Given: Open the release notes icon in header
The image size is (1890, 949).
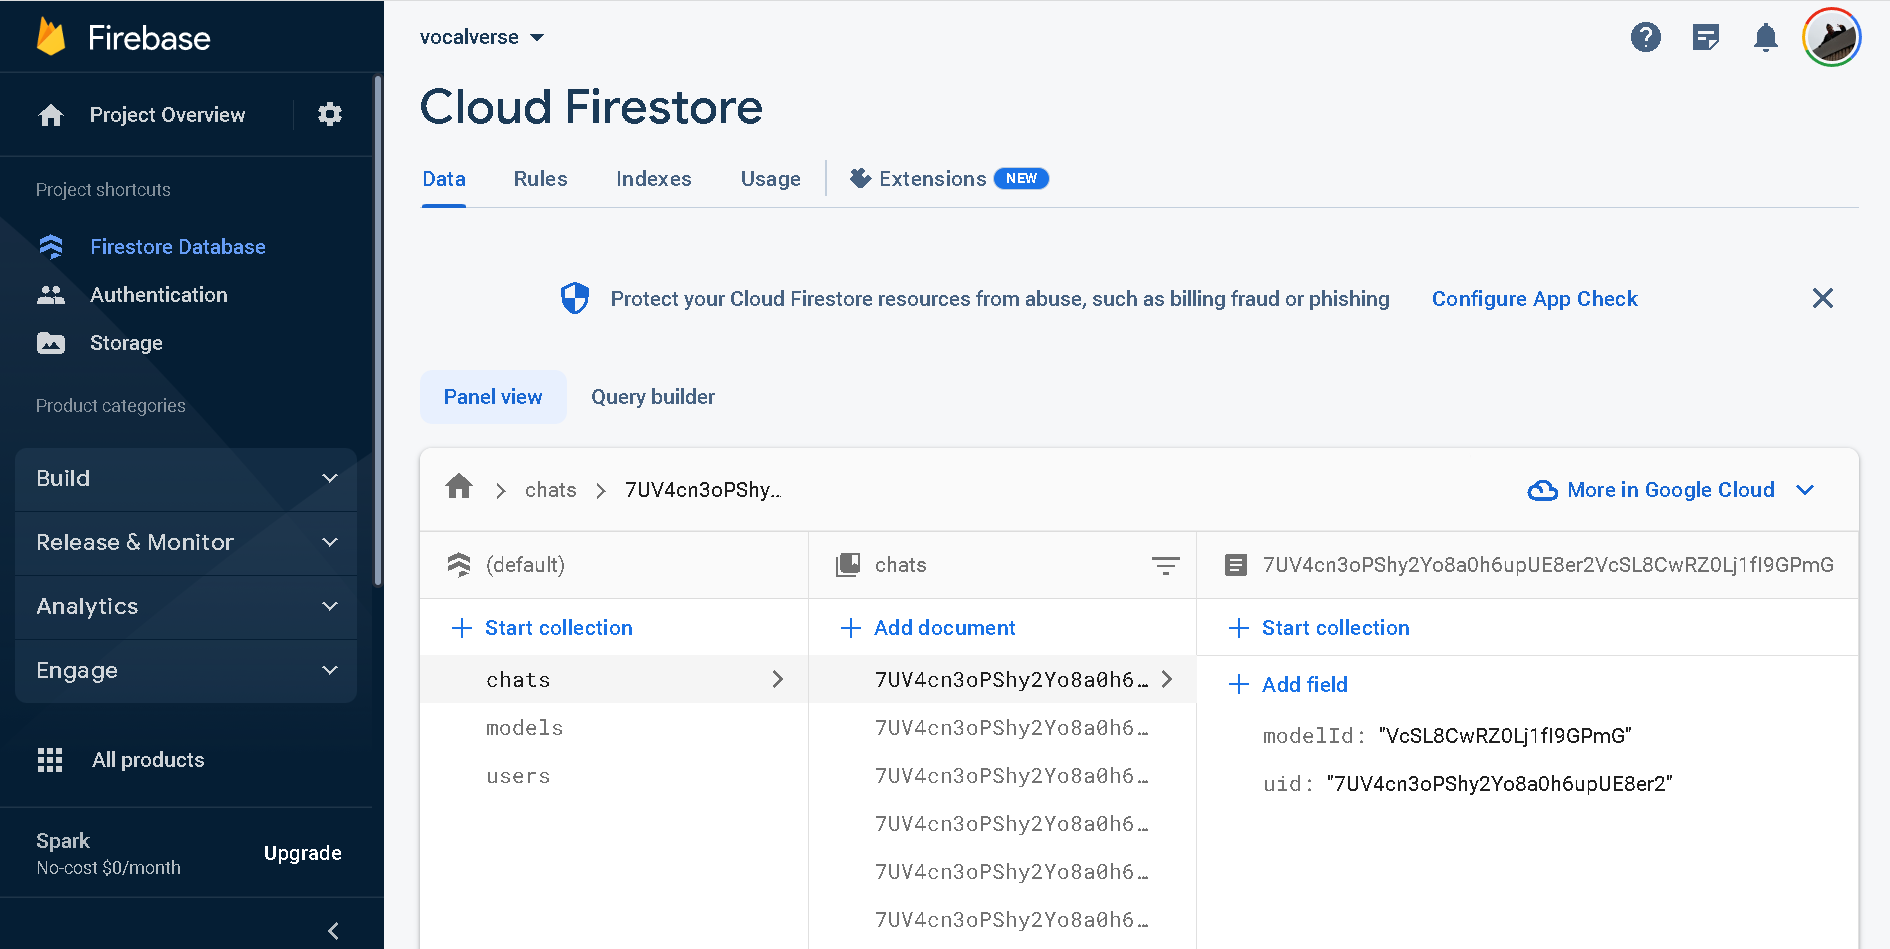Looking at the screenshot, I should (x=1706, y=38).
